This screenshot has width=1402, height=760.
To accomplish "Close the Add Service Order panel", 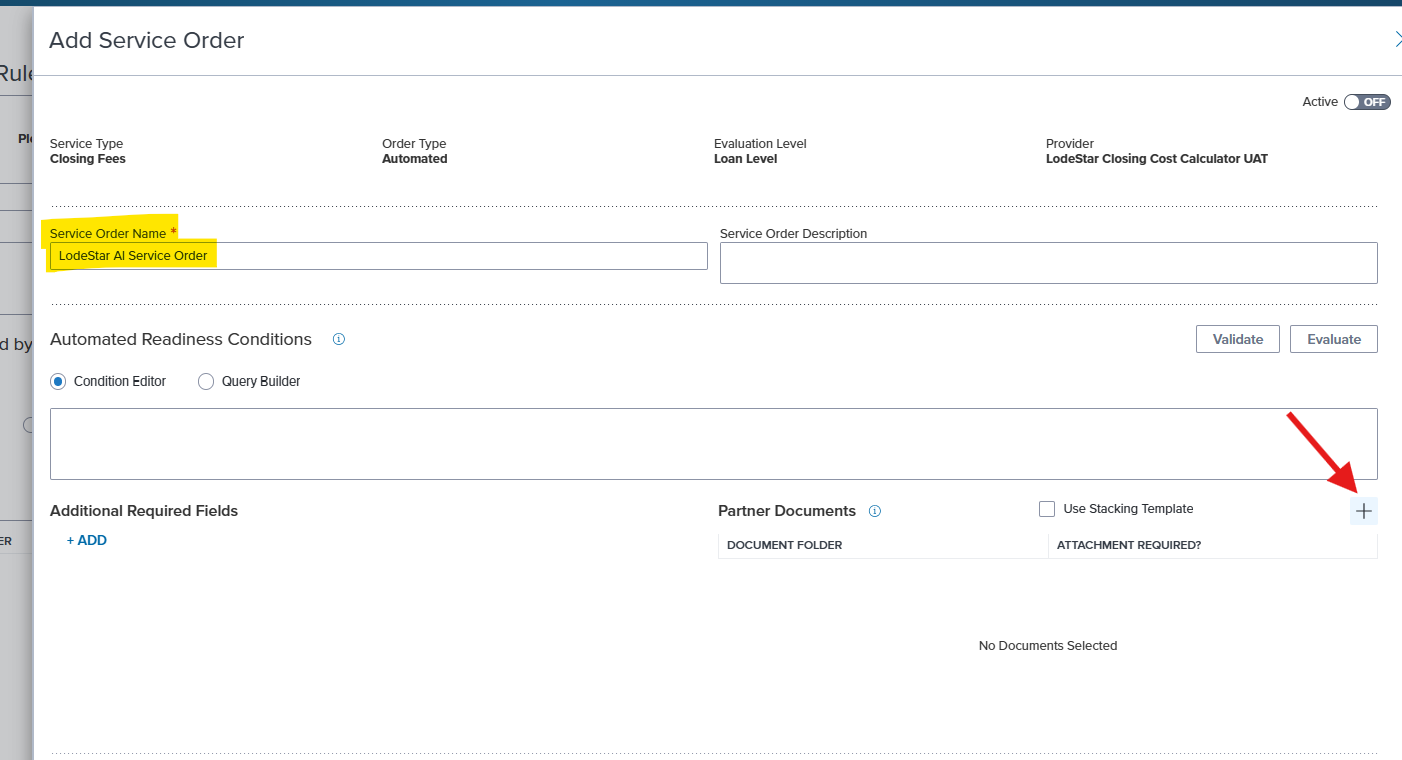I will [x=1397, y=39].
